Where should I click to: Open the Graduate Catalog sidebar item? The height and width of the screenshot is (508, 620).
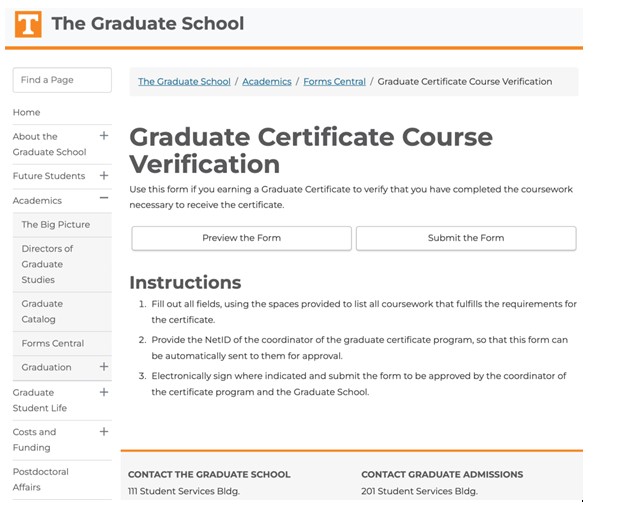(x=42, y=311)
